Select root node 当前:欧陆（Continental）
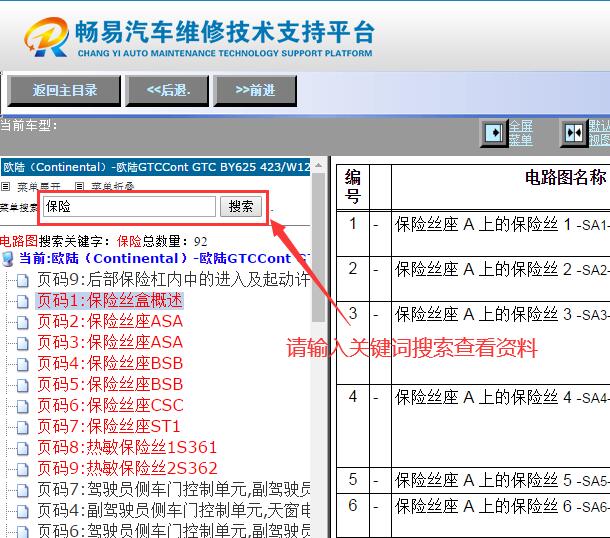This screenshot has height=538, width=610. pyautogui.click(x=164, y=258)
